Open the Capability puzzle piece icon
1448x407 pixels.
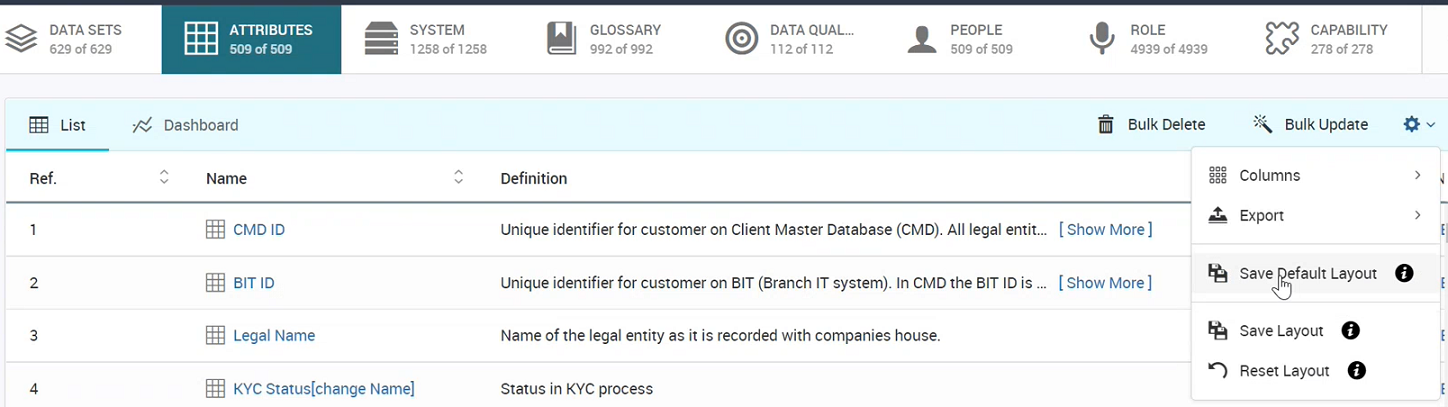coord(1282,39)
